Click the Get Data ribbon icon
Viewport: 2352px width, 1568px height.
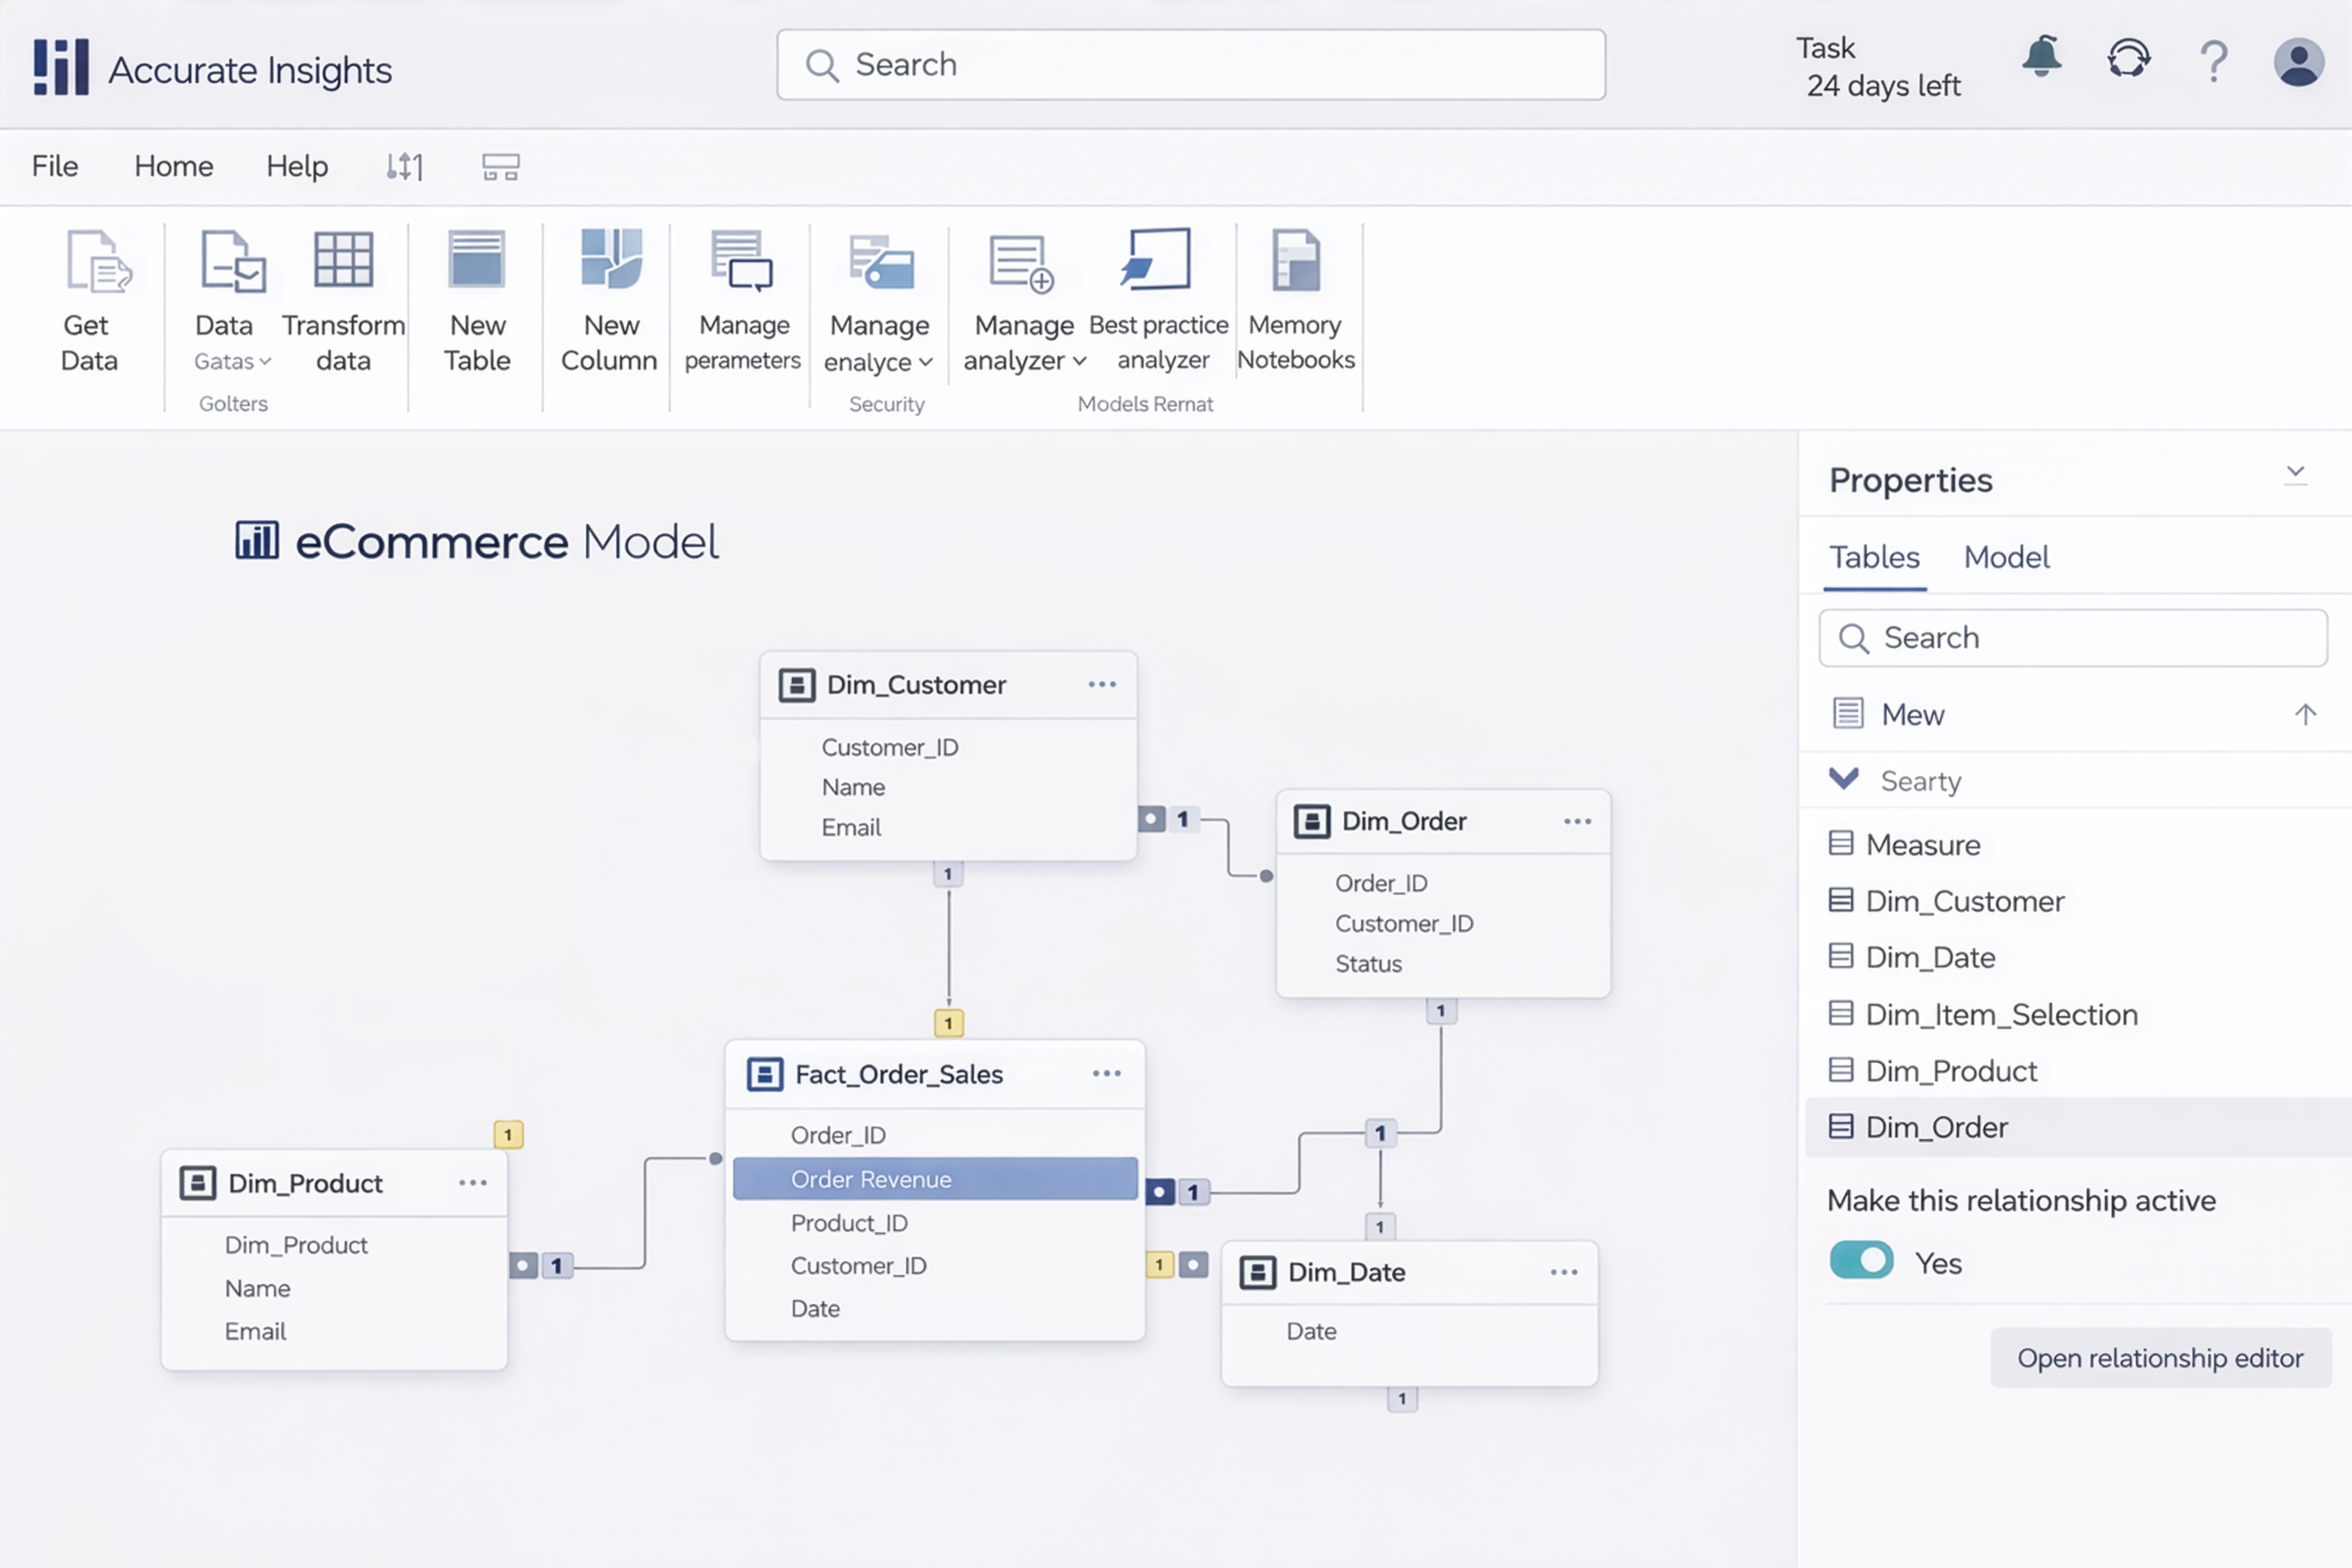click(x=97, y=262)
